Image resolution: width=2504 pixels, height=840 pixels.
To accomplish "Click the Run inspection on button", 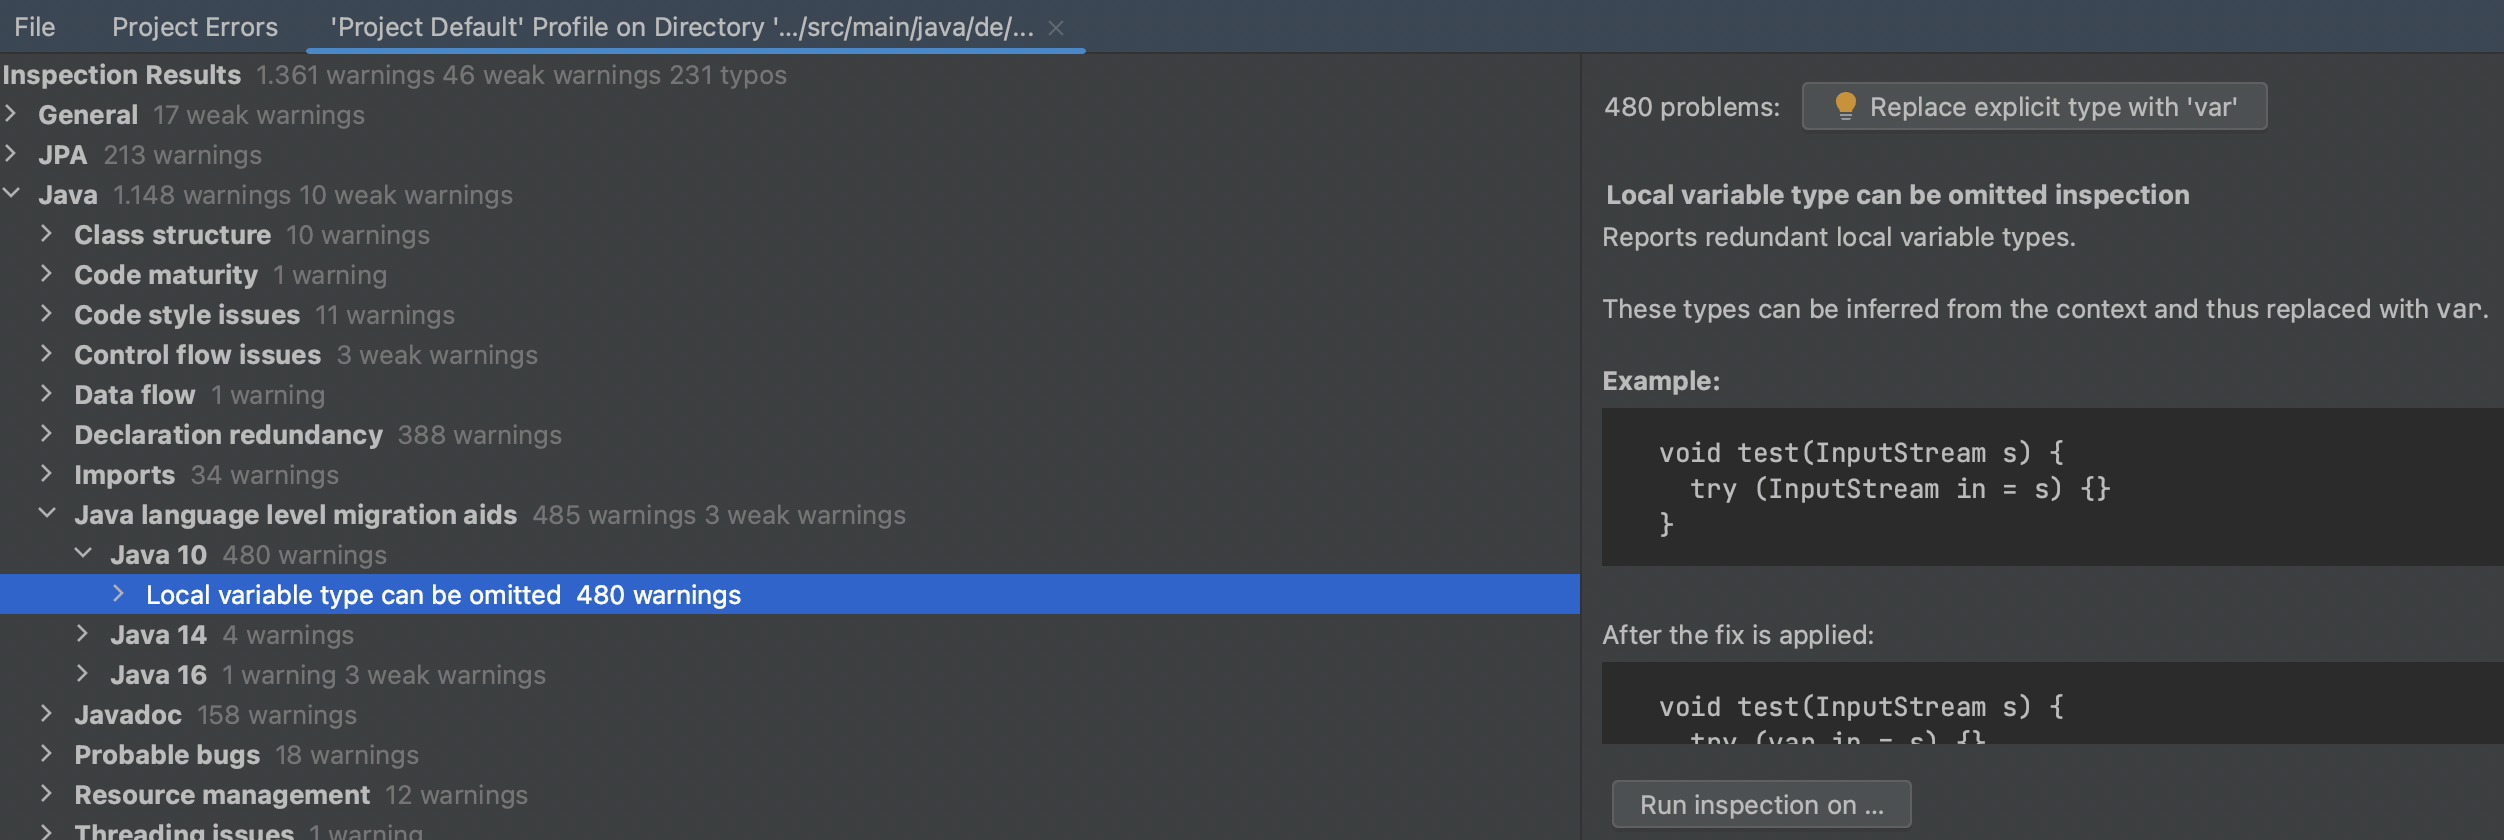I will (x=1761, y=804).
